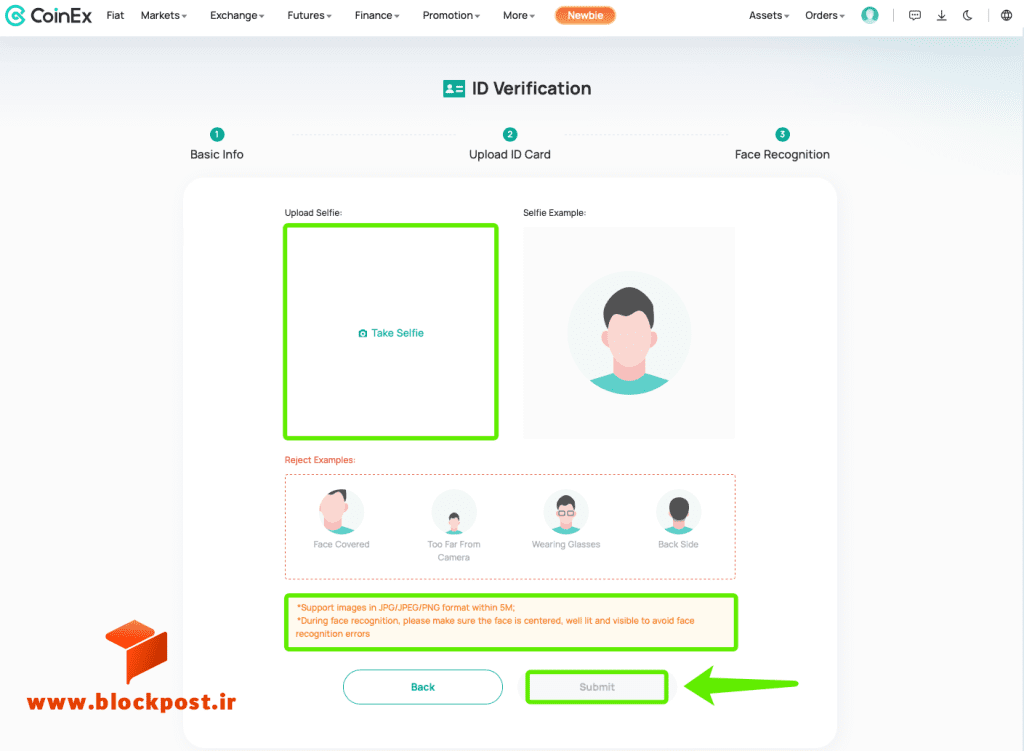Click the Too Far From Camera example
1024x751 pixels.
pyautogui.click(x=454, y=526)
